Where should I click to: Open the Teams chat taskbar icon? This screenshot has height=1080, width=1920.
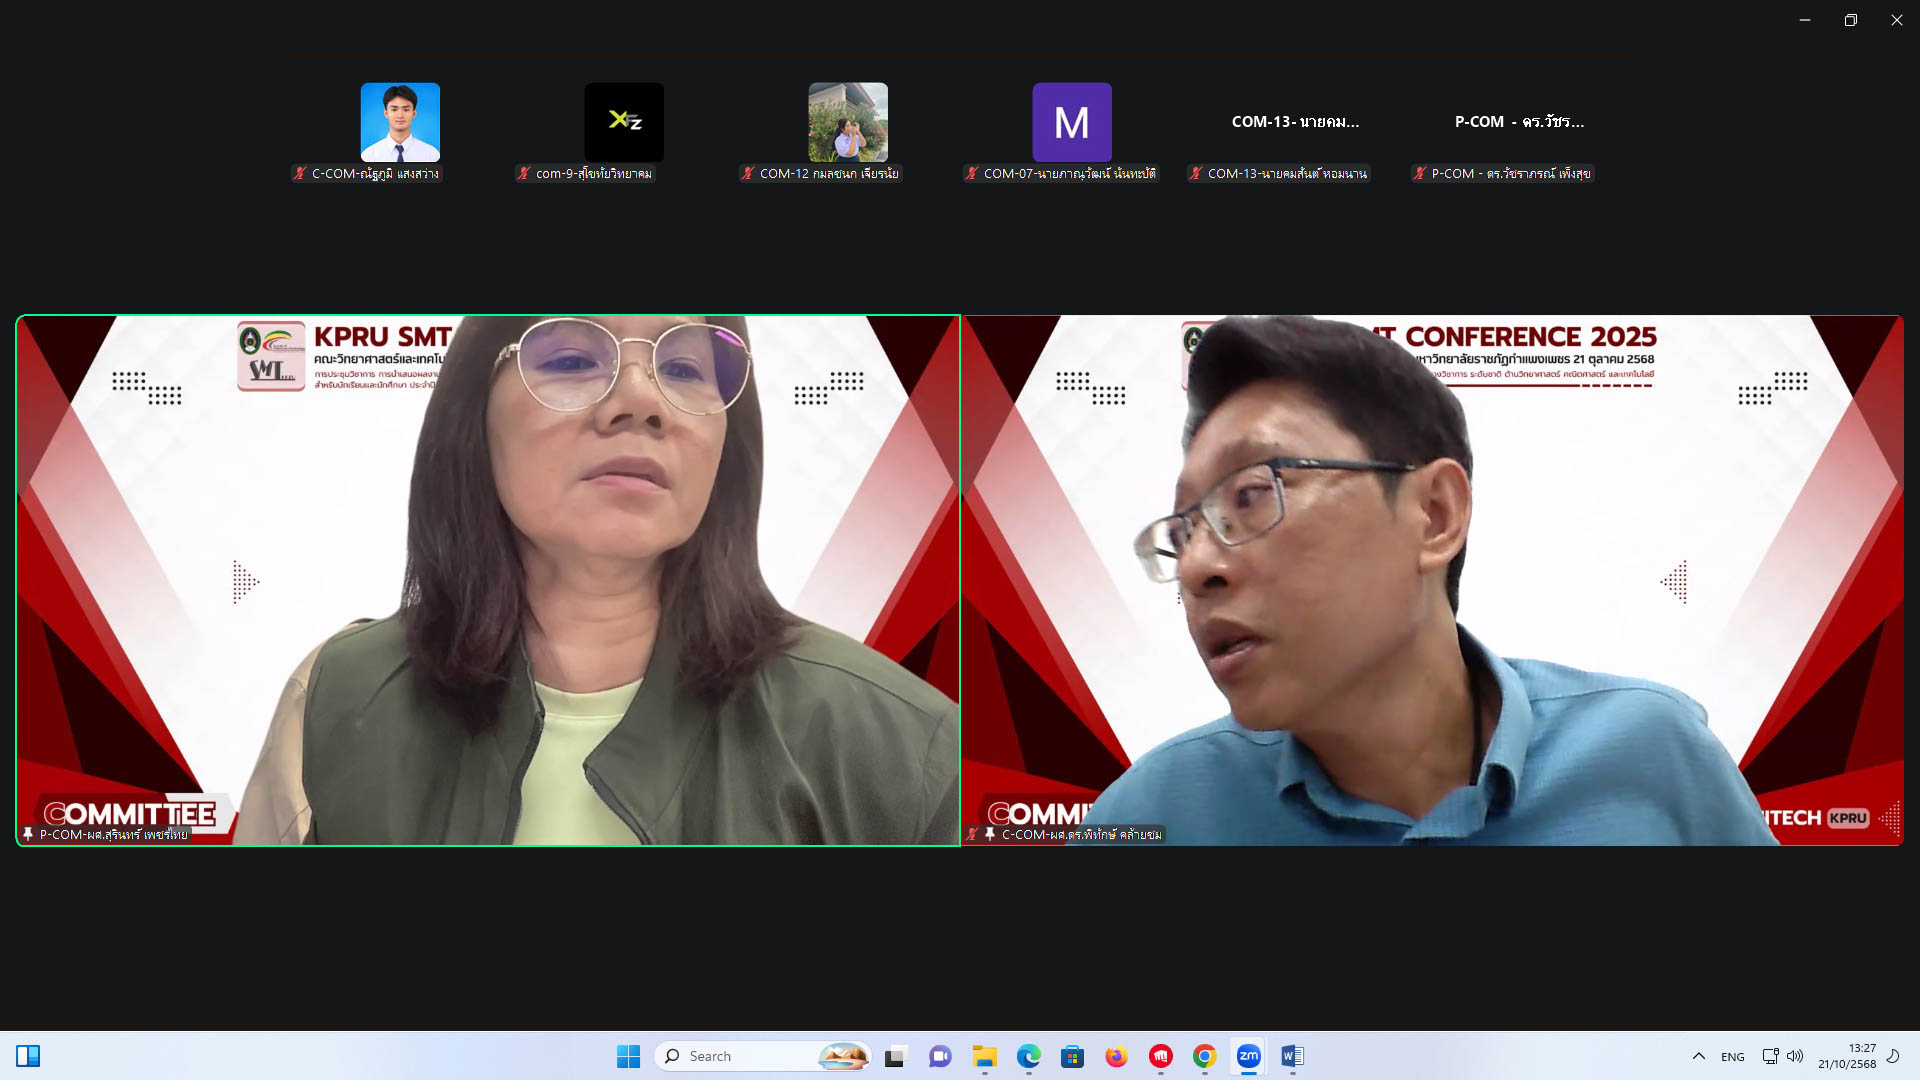point(940,1056)
